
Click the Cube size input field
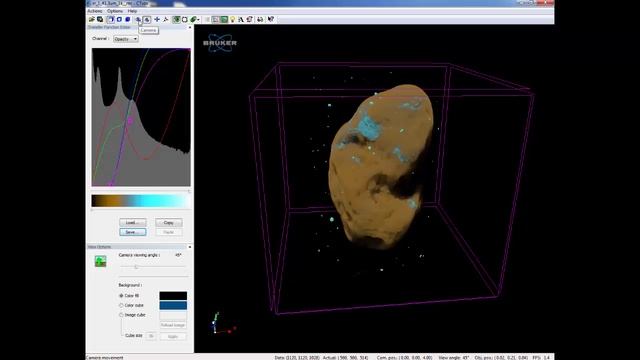[x=151, y=336]
